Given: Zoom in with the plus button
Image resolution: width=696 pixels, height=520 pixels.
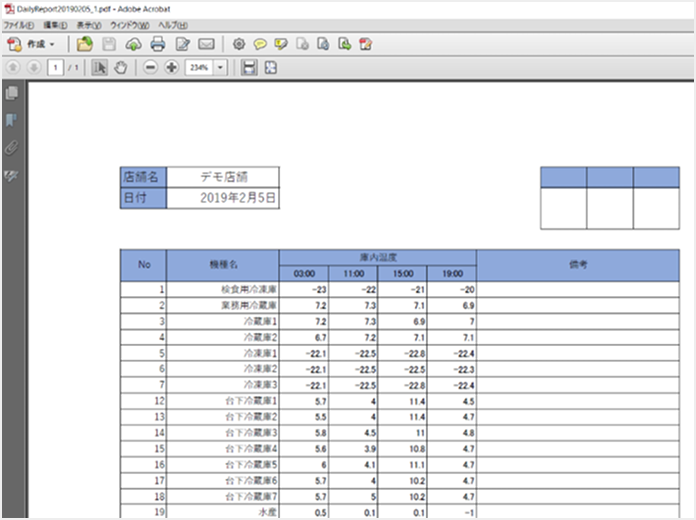Looking at the screenshot, I should point(171,67).
